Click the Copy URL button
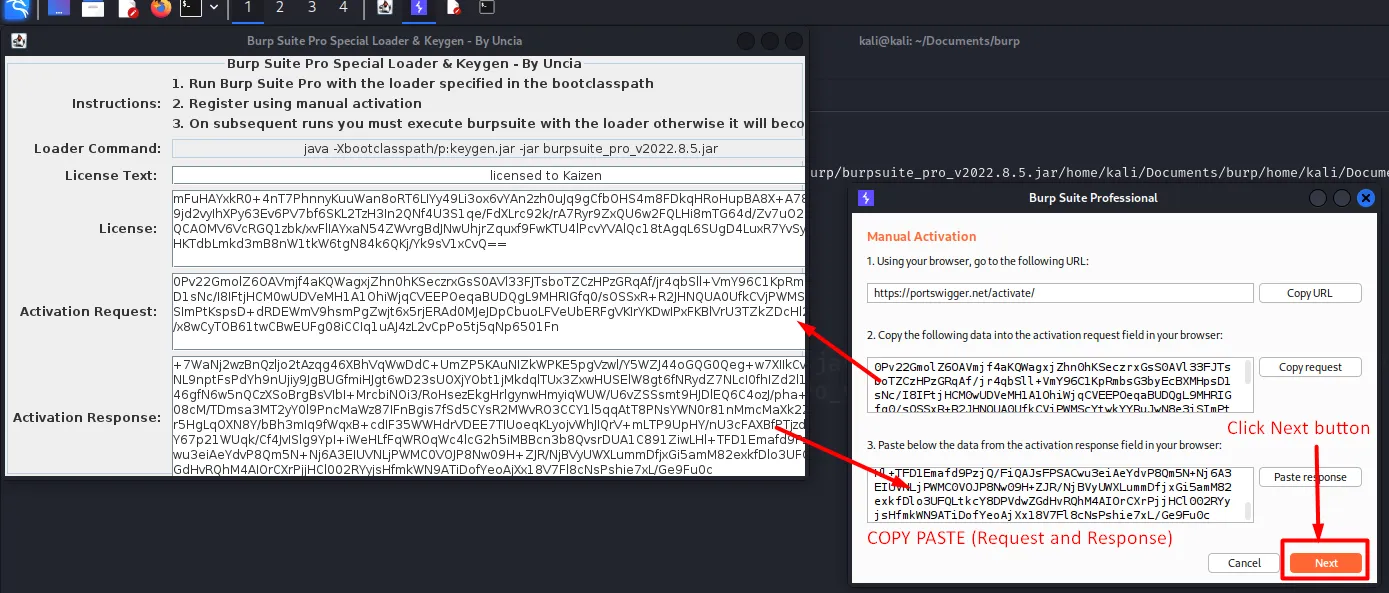Screen dimensions: 1389x593 [1310, 293]
